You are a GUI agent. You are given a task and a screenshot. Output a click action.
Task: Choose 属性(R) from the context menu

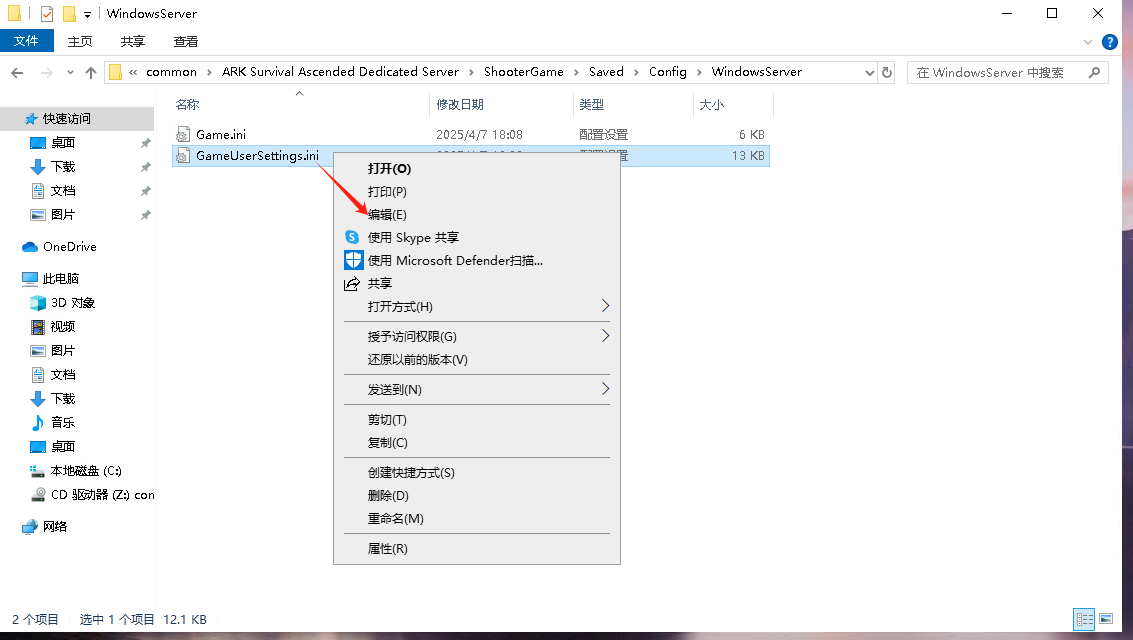pyautogui.click(x=477, y=549)
